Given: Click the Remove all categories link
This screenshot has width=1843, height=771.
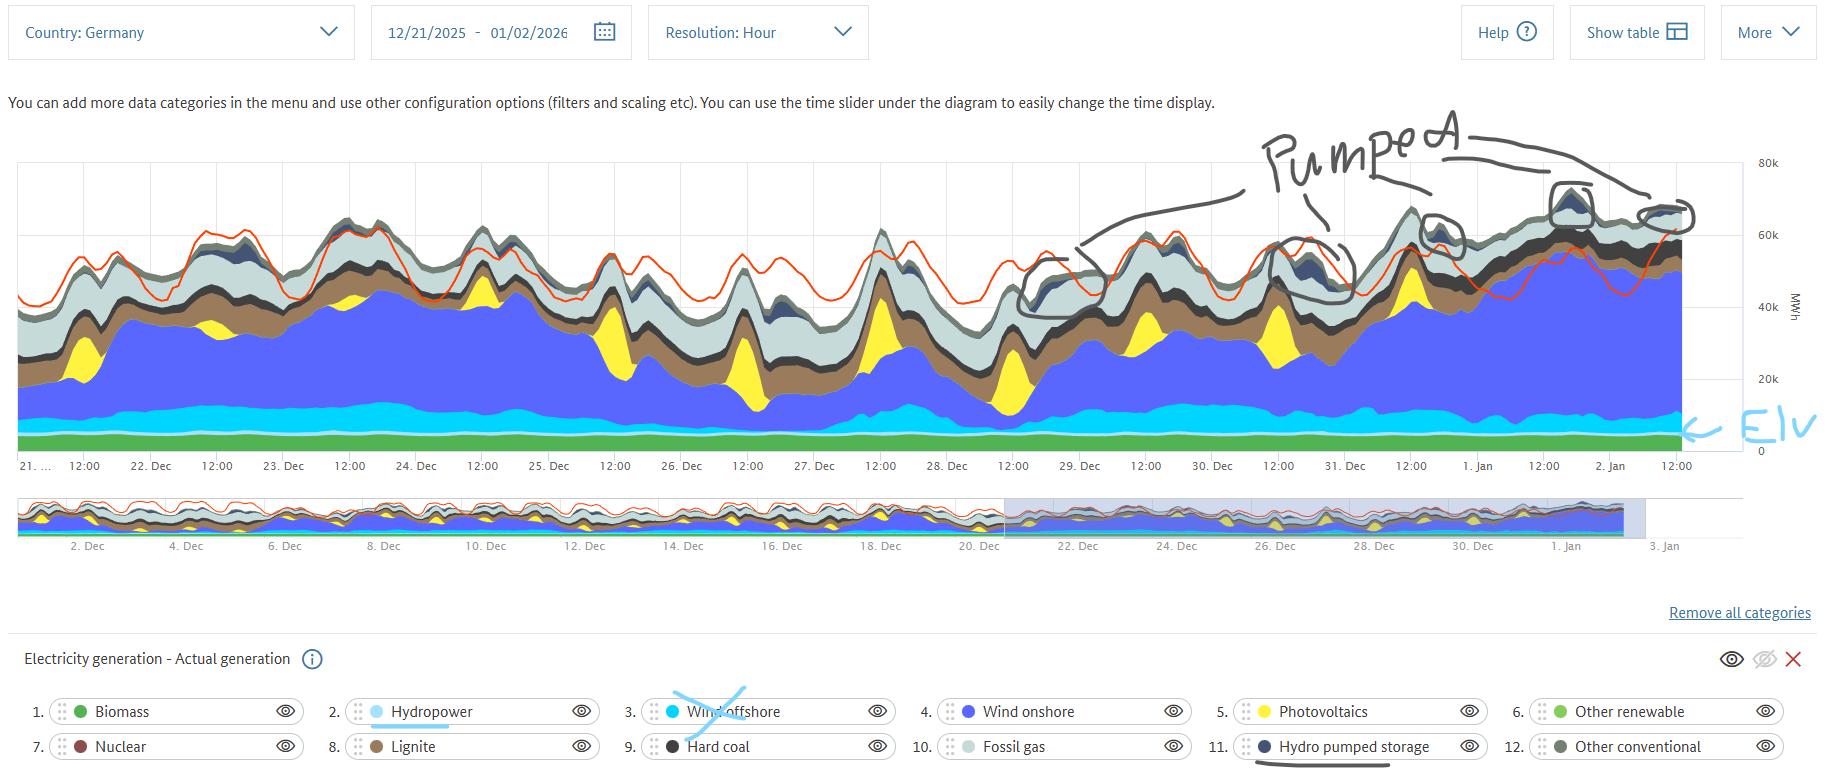Looking at the screenshot, I should pyautogui.click(x=1739, y=613).
